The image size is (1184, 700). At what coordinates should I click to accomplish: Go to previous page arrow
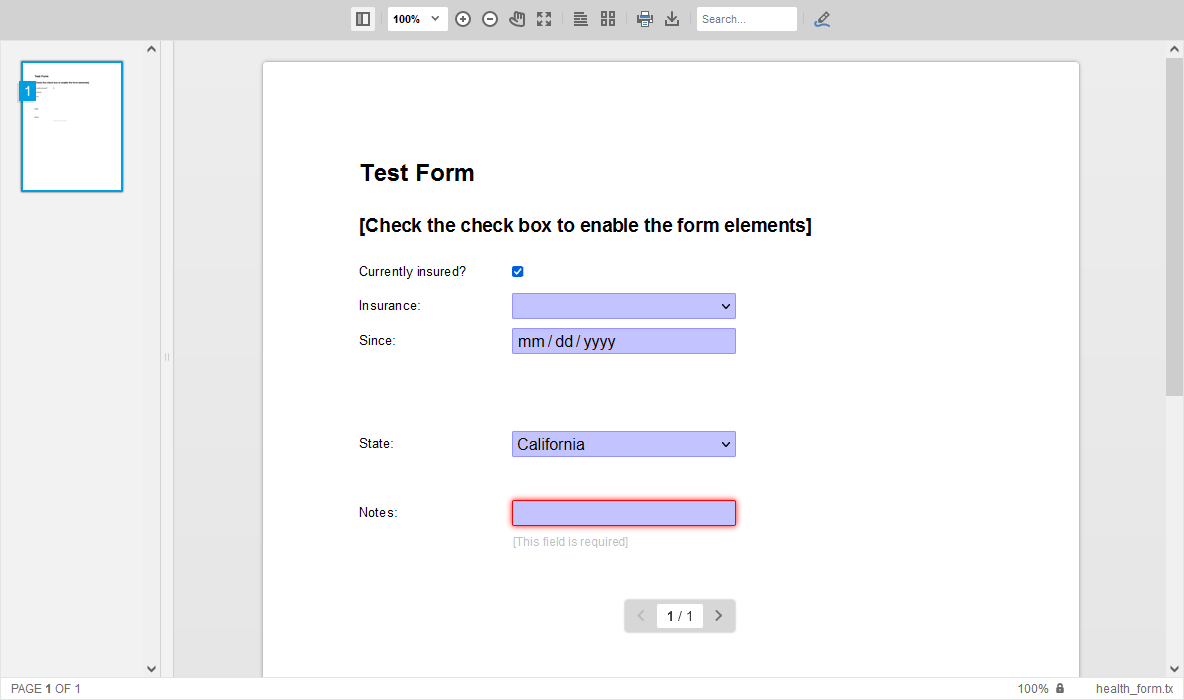click(x=640, y=615)
